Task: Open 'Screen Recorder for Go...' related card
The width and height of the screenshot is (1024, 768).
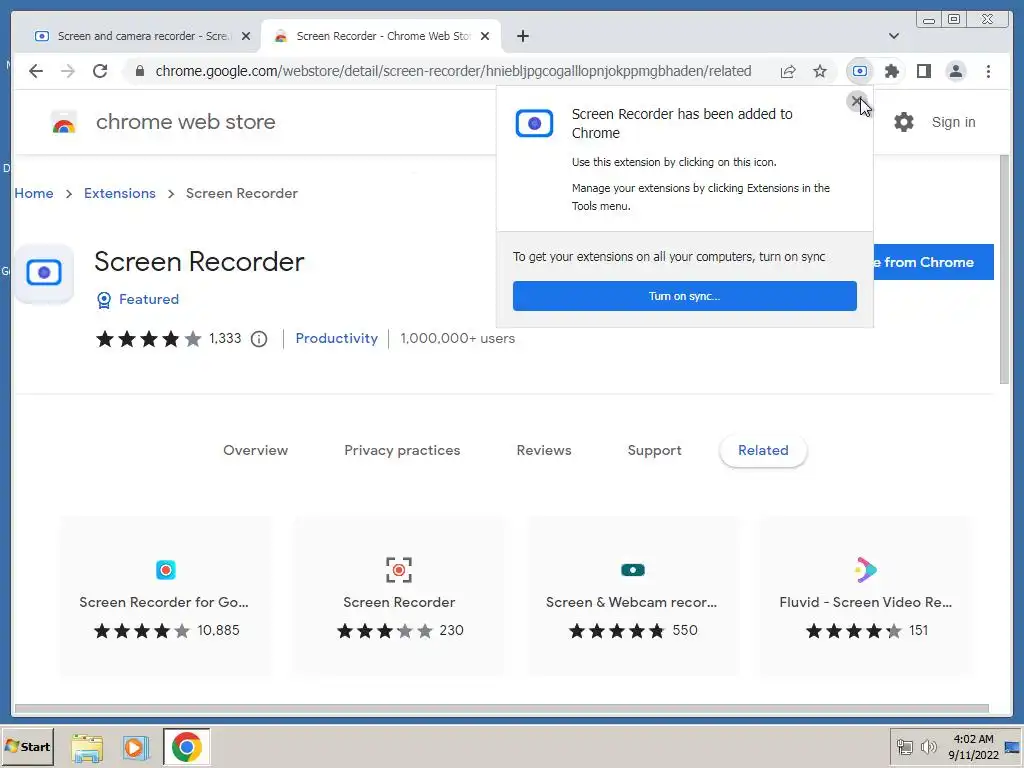Action: [165, 596]
